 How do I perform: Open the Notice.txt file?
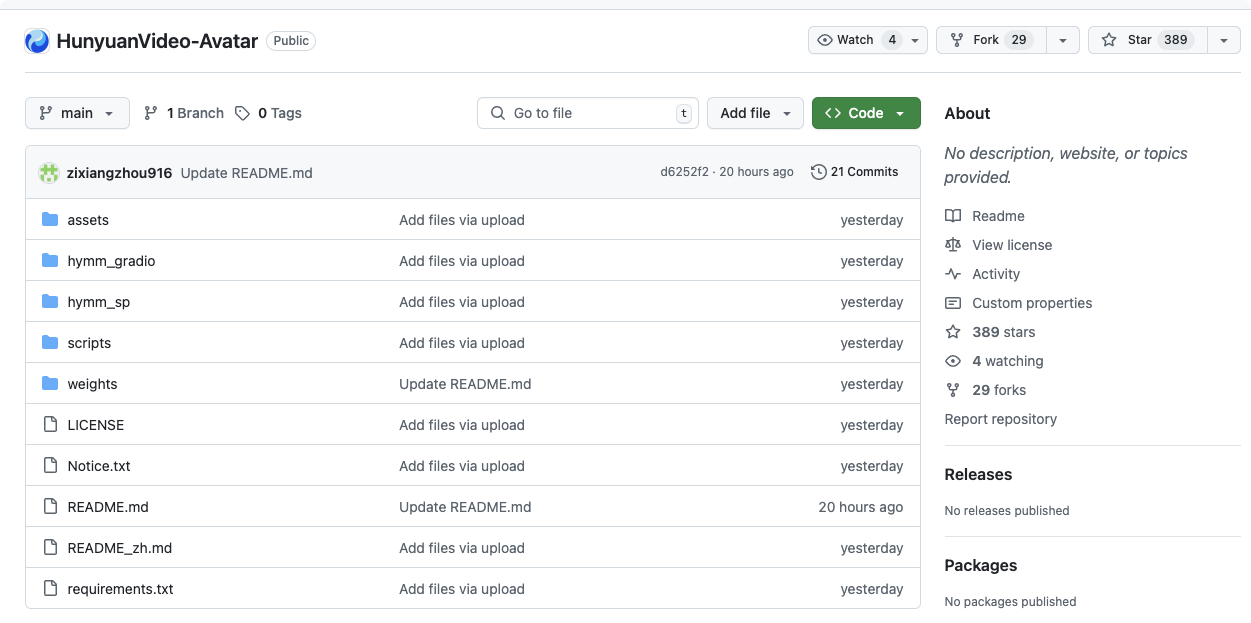(x=99, y=466)
